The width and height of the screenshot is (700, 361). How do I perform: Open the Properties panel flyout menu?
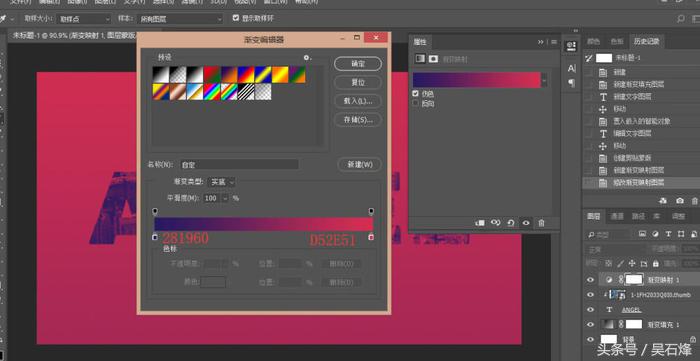[554, 42]
